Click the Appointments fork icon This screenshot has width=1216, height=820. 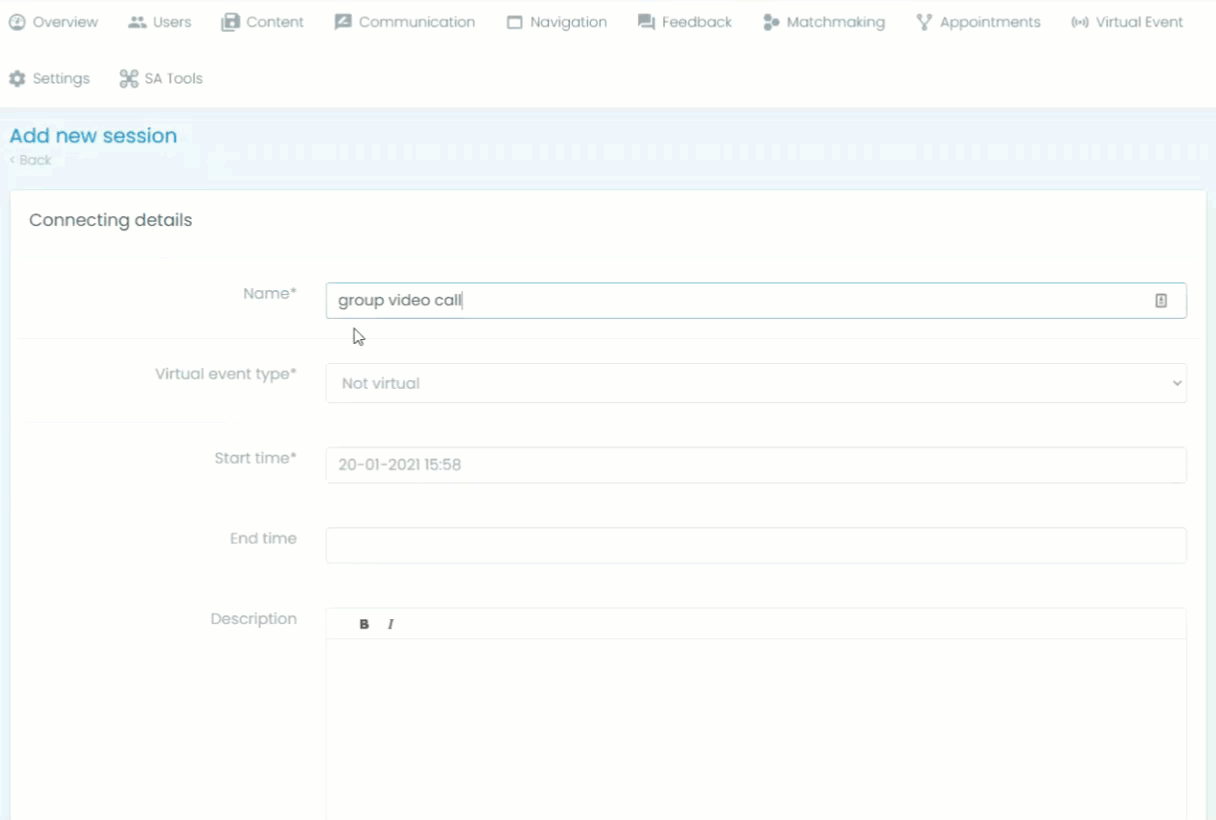924,22
